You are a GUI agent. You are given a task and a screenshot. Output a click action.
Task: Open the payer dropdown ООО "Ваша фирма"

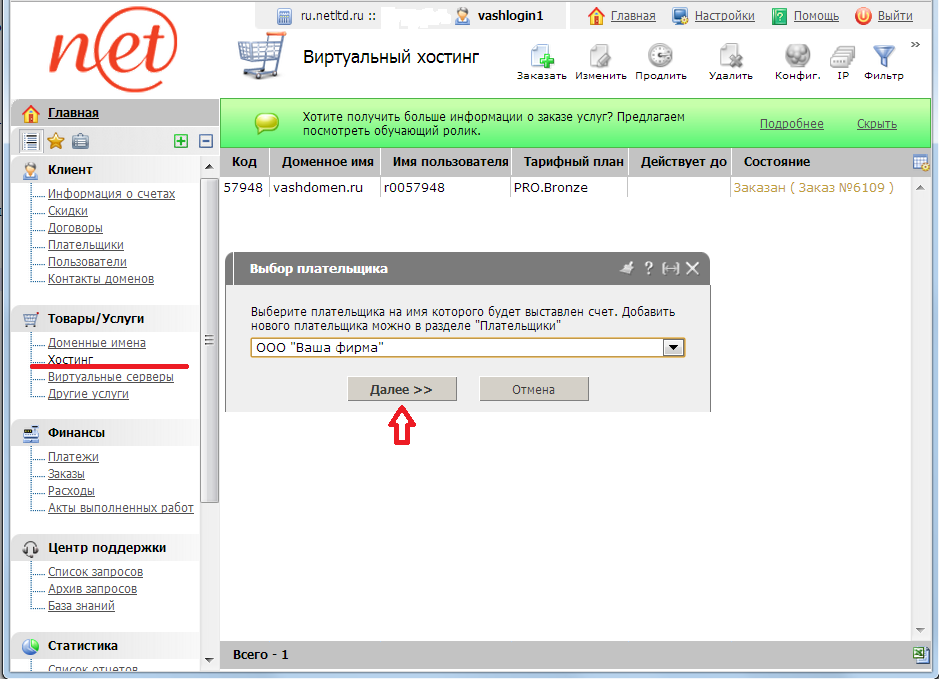click(x=674, y=347)
